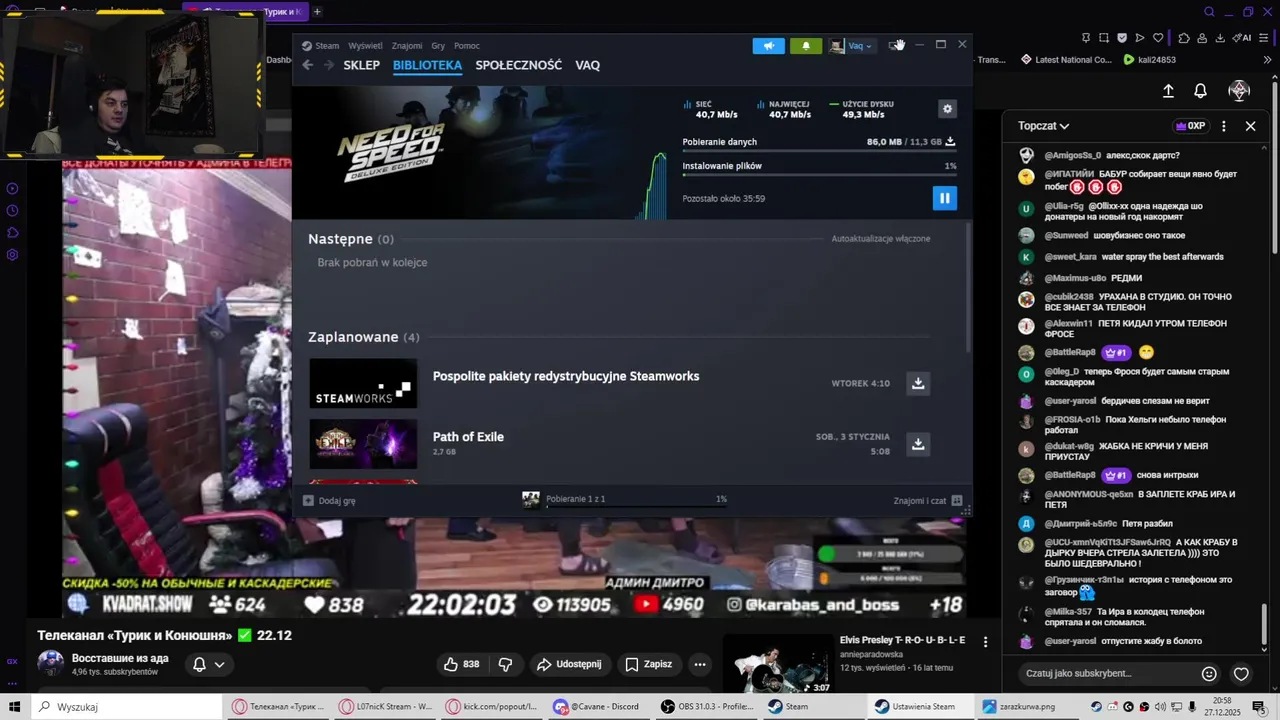
Task: Open more video actions ellipsis
Action: point(700,664)
